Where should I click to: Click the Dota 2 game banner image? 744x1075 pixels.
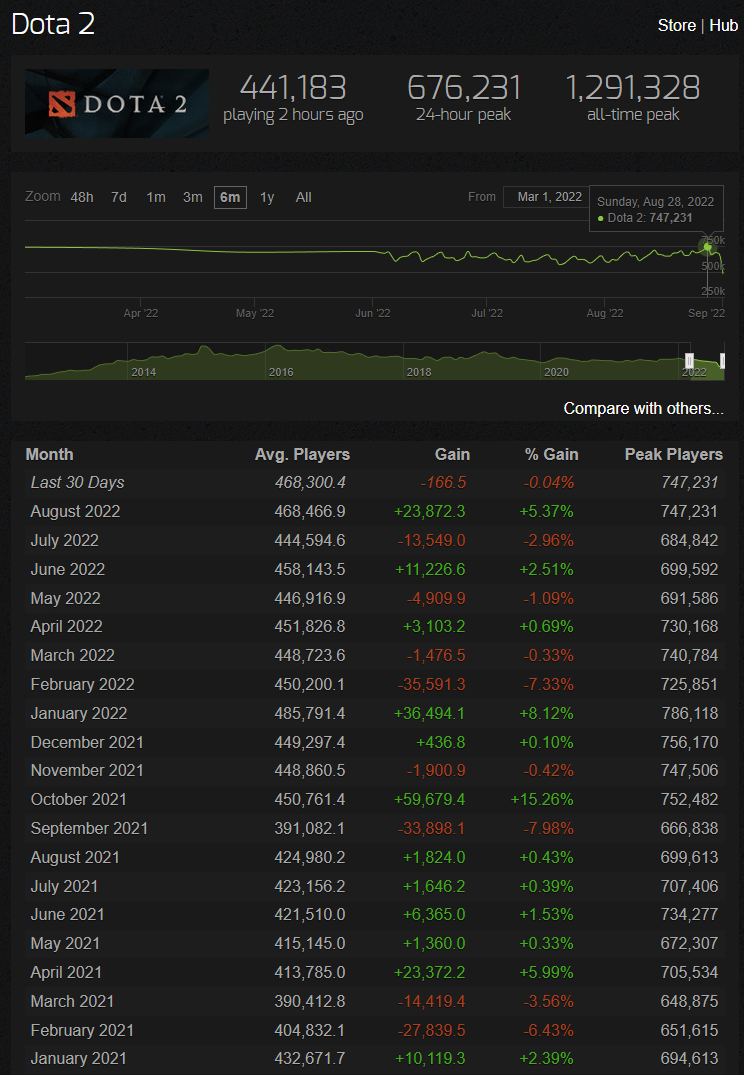coord(117,104)
